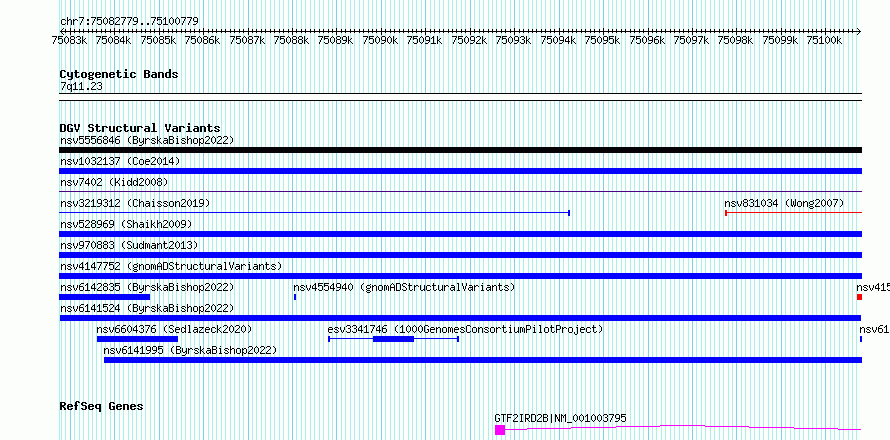Click the 75093k ruler tick label

tap(514, 40)
